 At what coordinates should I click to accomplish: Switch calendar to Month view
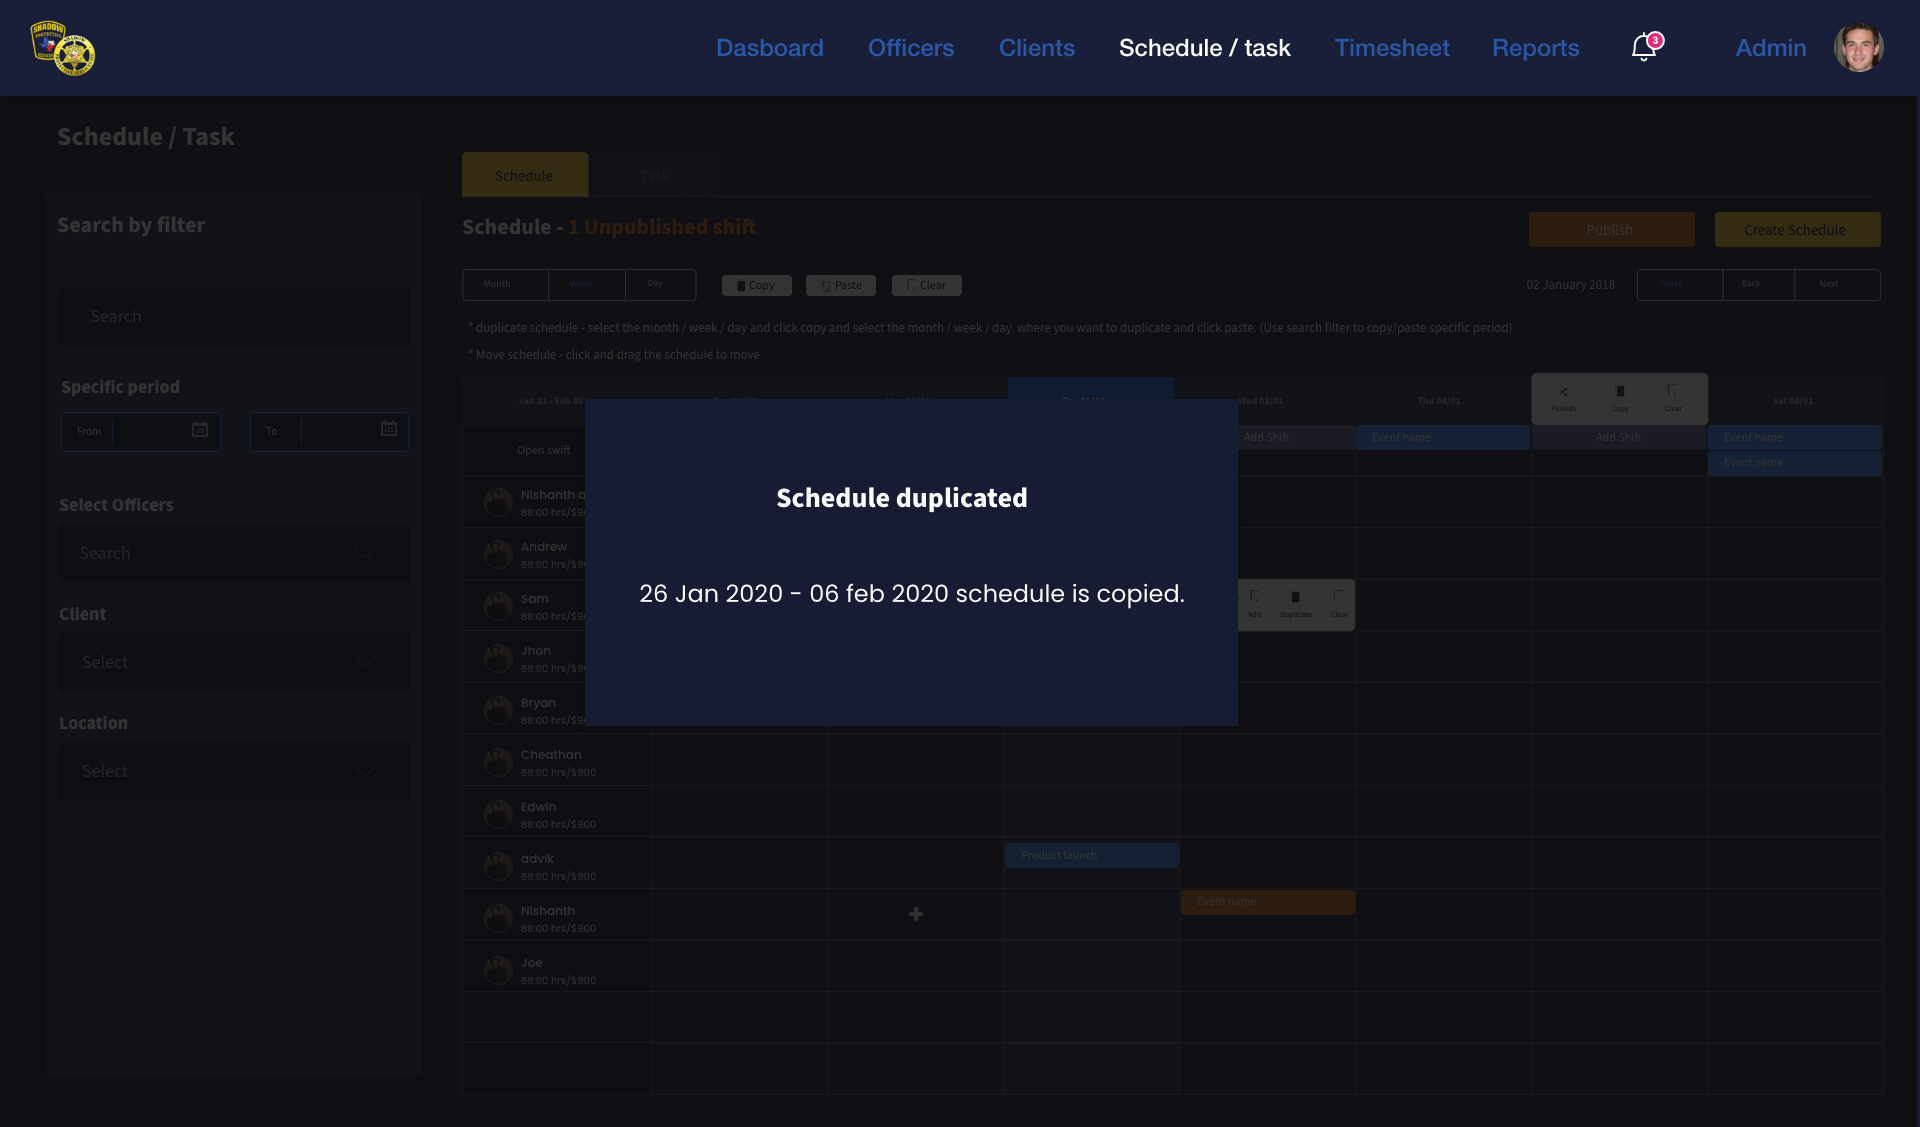pyautogui.click(x=497, y=285)
